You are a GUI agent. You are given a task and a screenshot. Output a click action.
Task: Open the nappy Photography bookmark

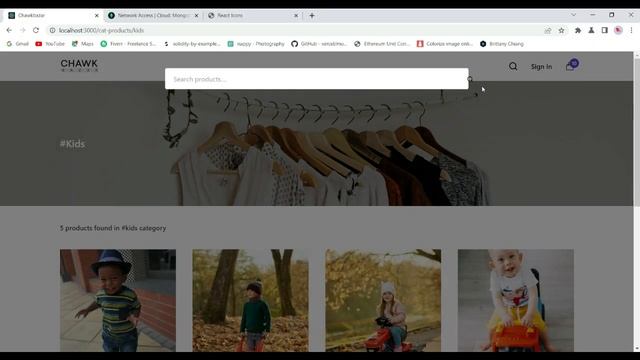pos(256,44)
